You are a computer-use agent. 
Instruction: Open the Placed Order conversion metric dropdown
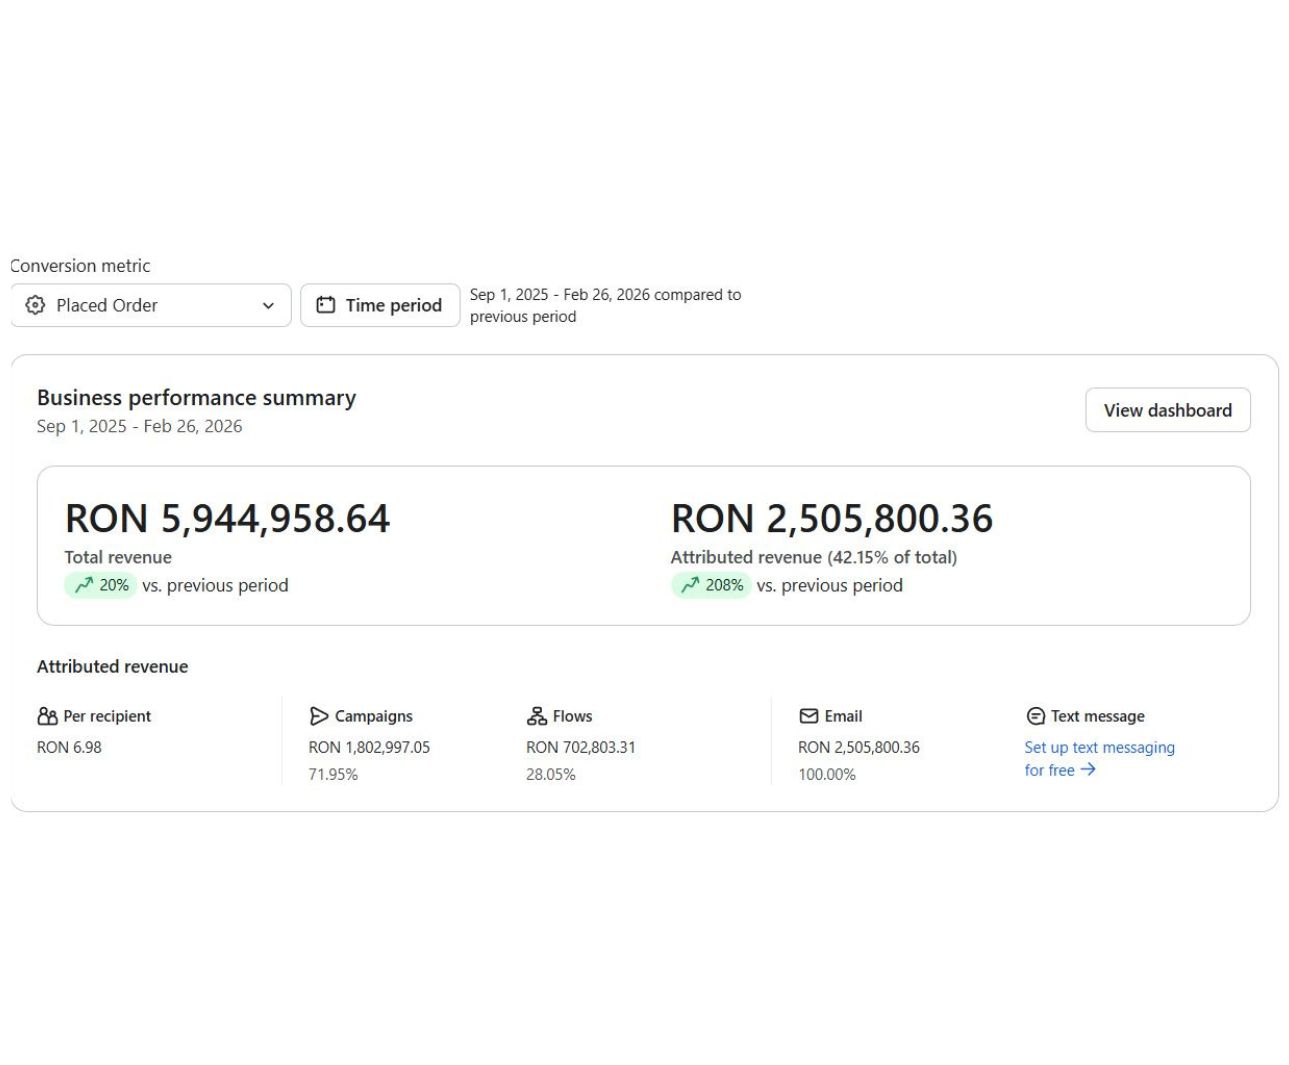pos(151,305)
